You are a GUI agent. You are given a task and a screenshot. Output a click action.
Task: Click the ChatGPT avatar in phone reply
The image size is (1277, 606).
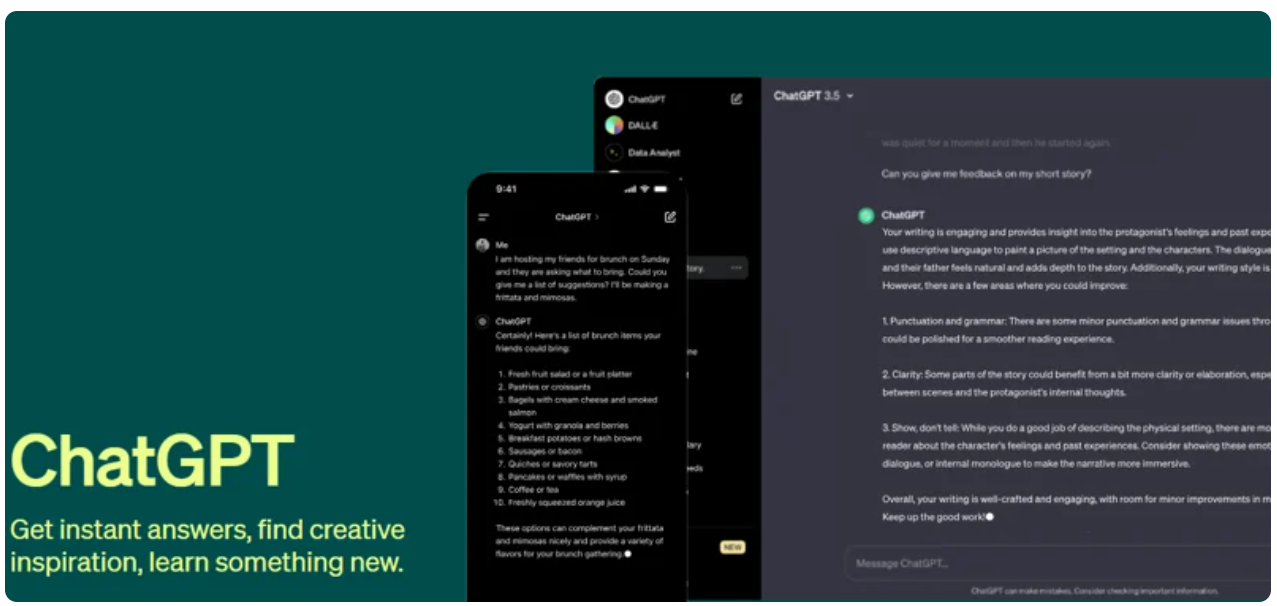tap(482, 322)
